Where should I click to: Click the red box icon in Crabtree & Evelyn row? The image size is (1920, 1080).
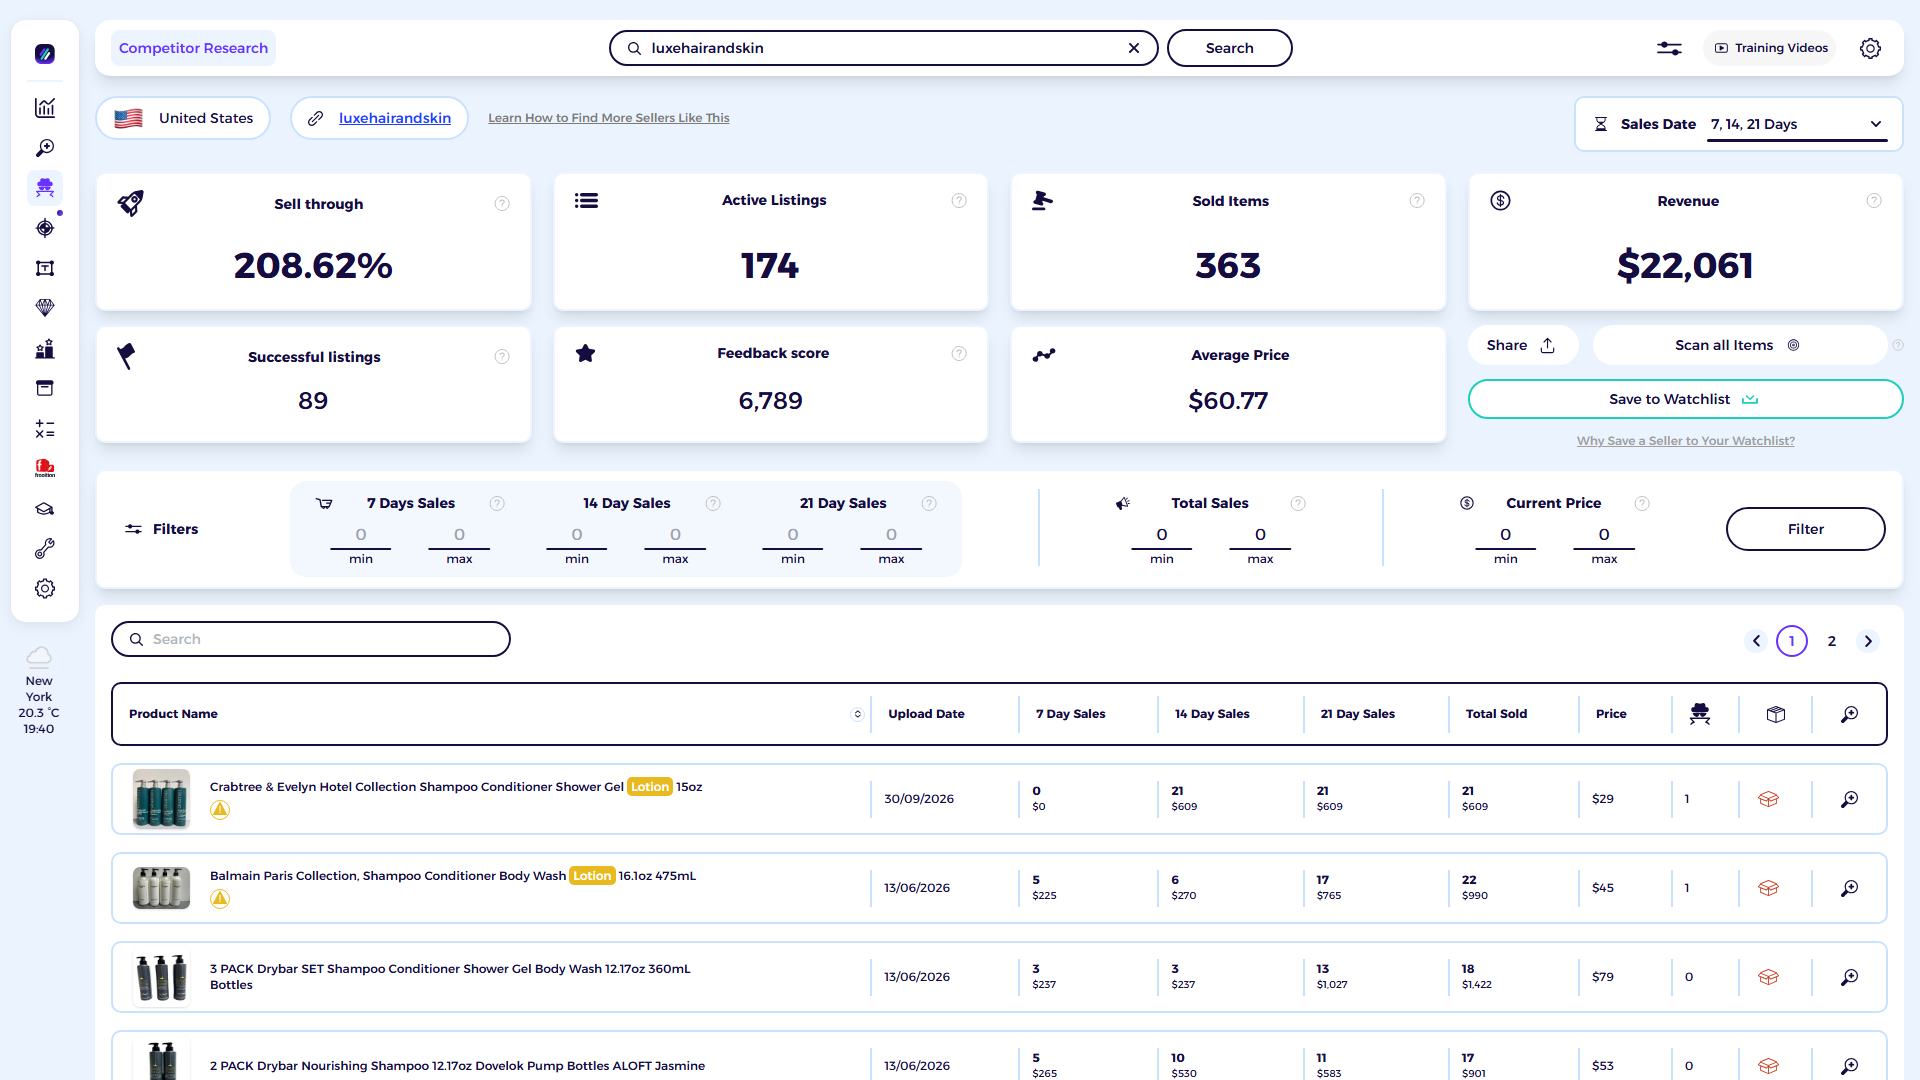click(x=1768, y=799)
